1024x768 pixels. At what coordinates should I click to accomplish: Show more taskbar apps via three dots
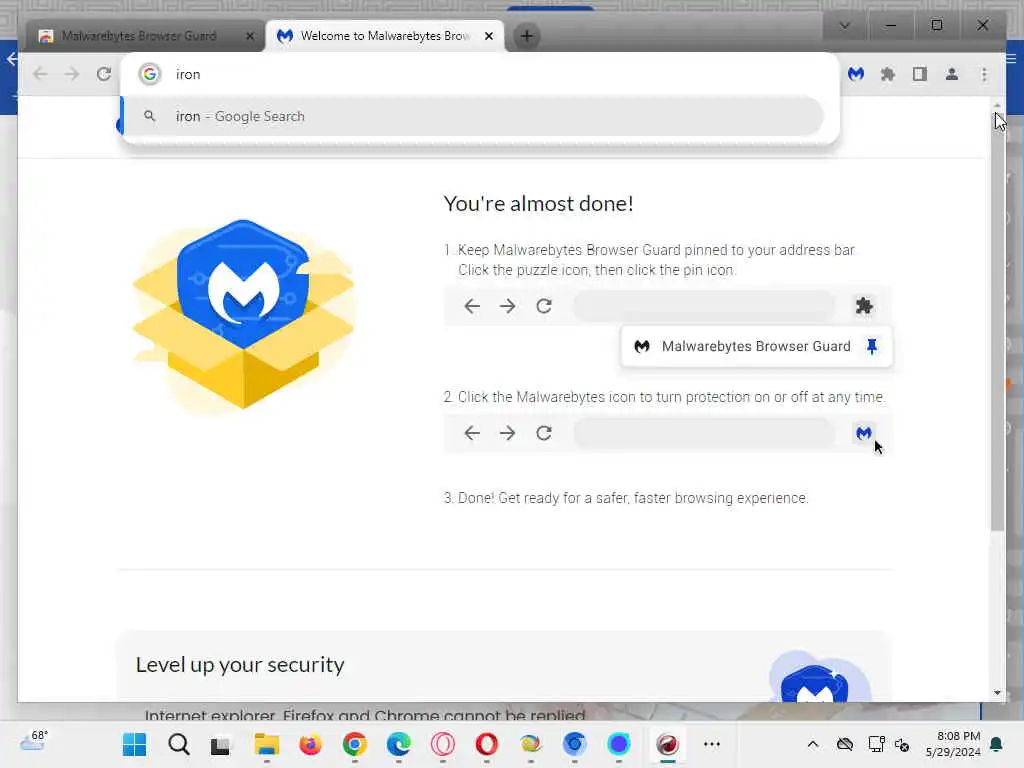712,744
